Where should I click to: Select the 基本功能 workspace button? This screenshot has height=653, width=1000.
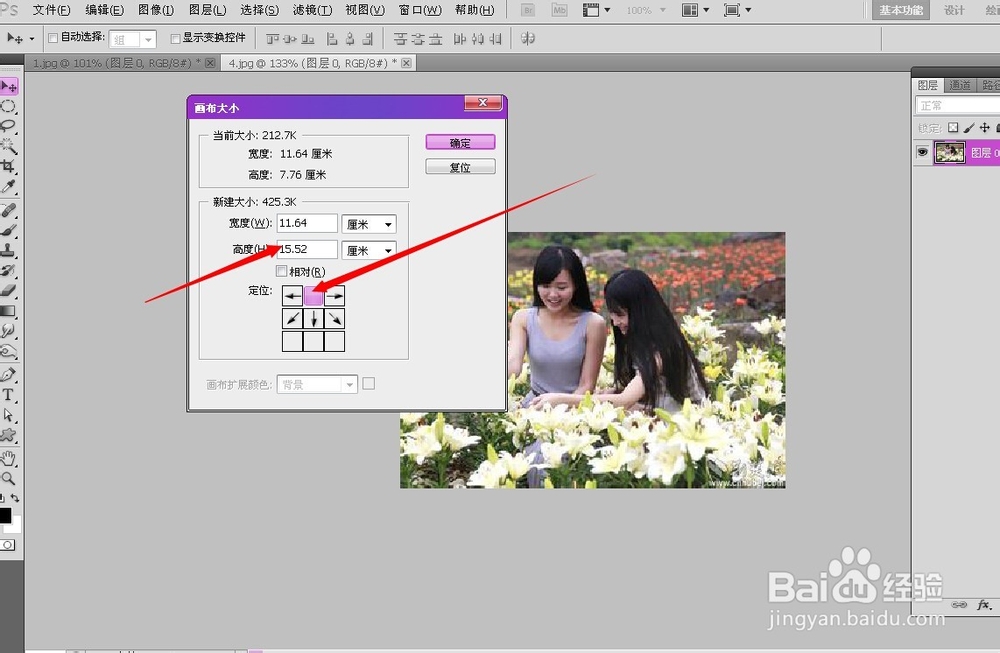(x=901, y=10)
